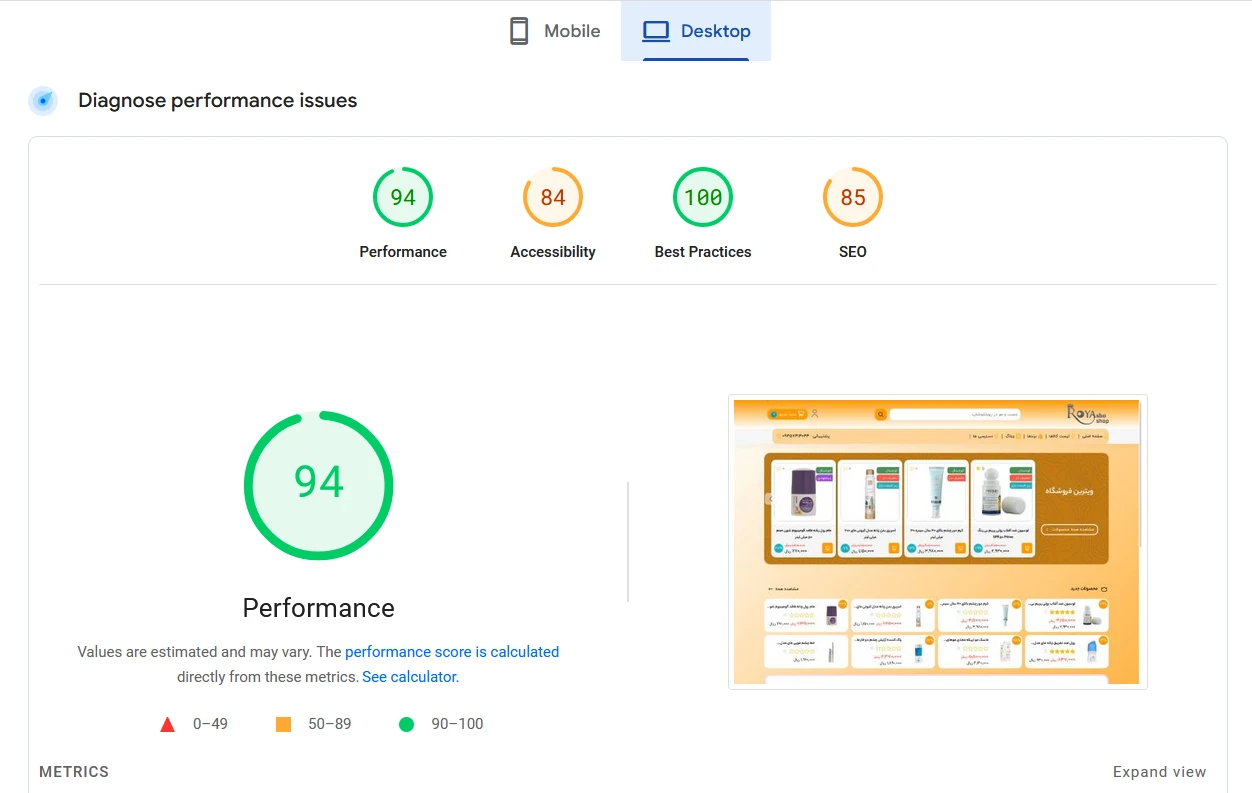The width and height of the screenshot is (1252, 793).
Task: Click 'Diagnose performance issues' heading
Action: tap(218, 100)
